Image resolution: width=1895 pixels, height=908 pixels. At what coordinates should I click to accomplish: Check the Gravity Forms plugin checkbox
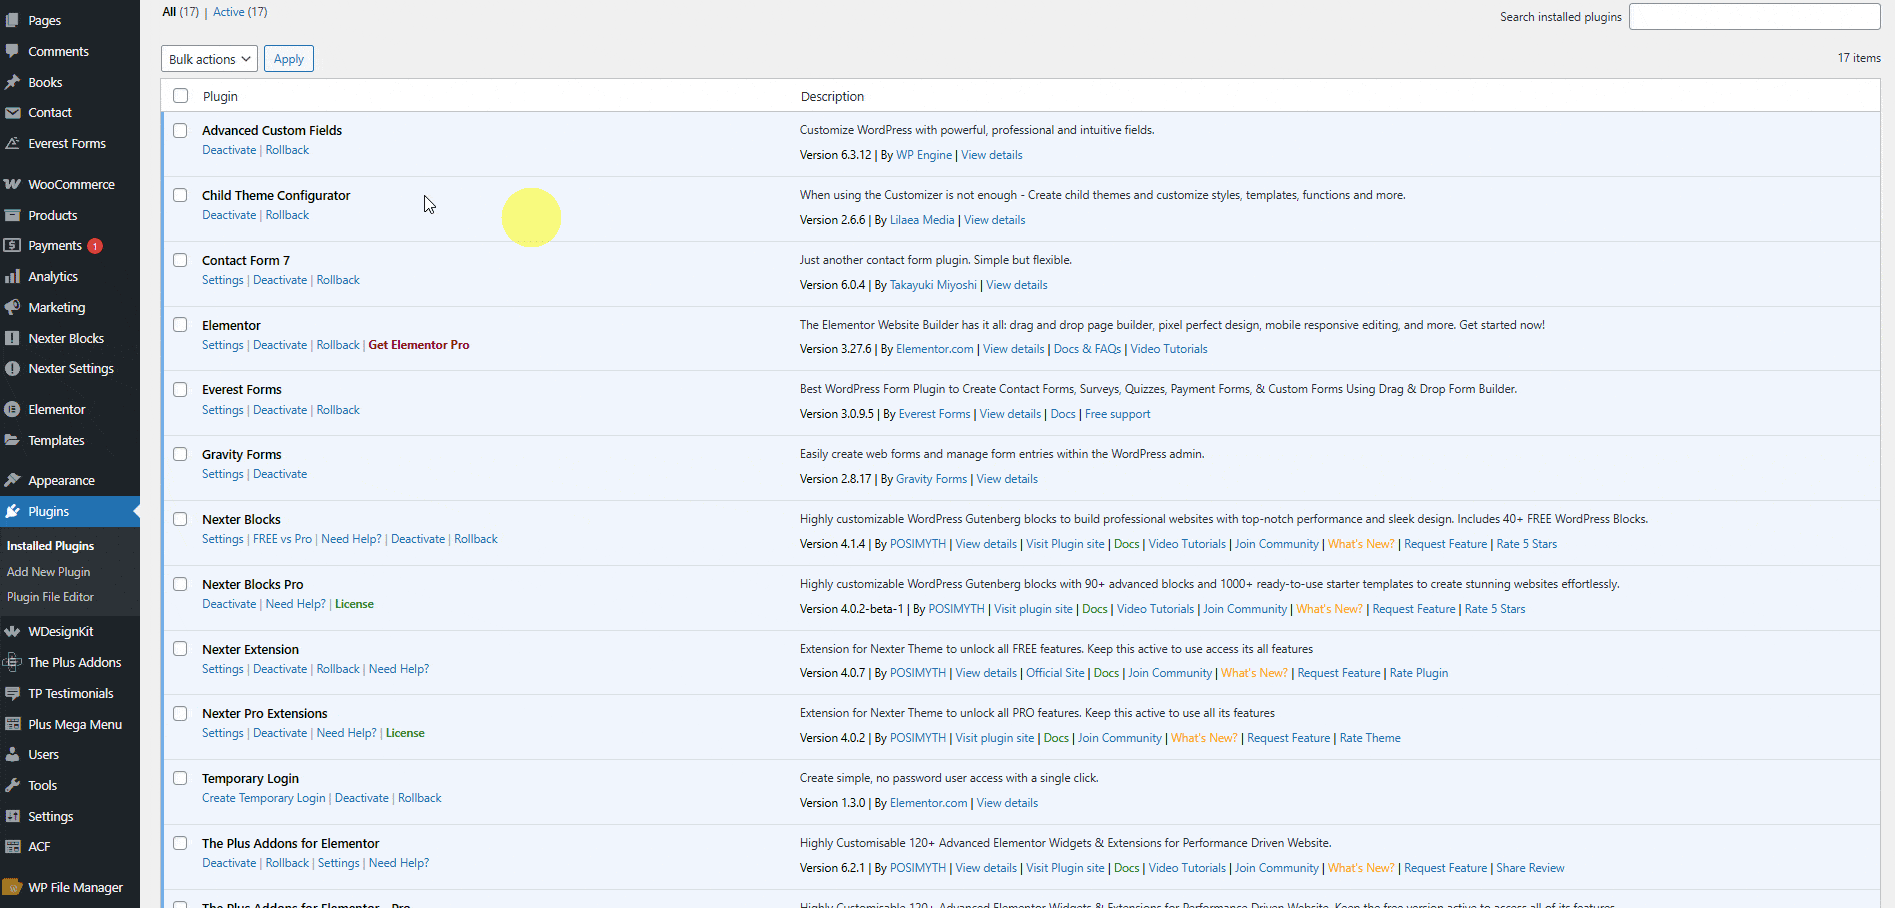[x=180, y=454]
